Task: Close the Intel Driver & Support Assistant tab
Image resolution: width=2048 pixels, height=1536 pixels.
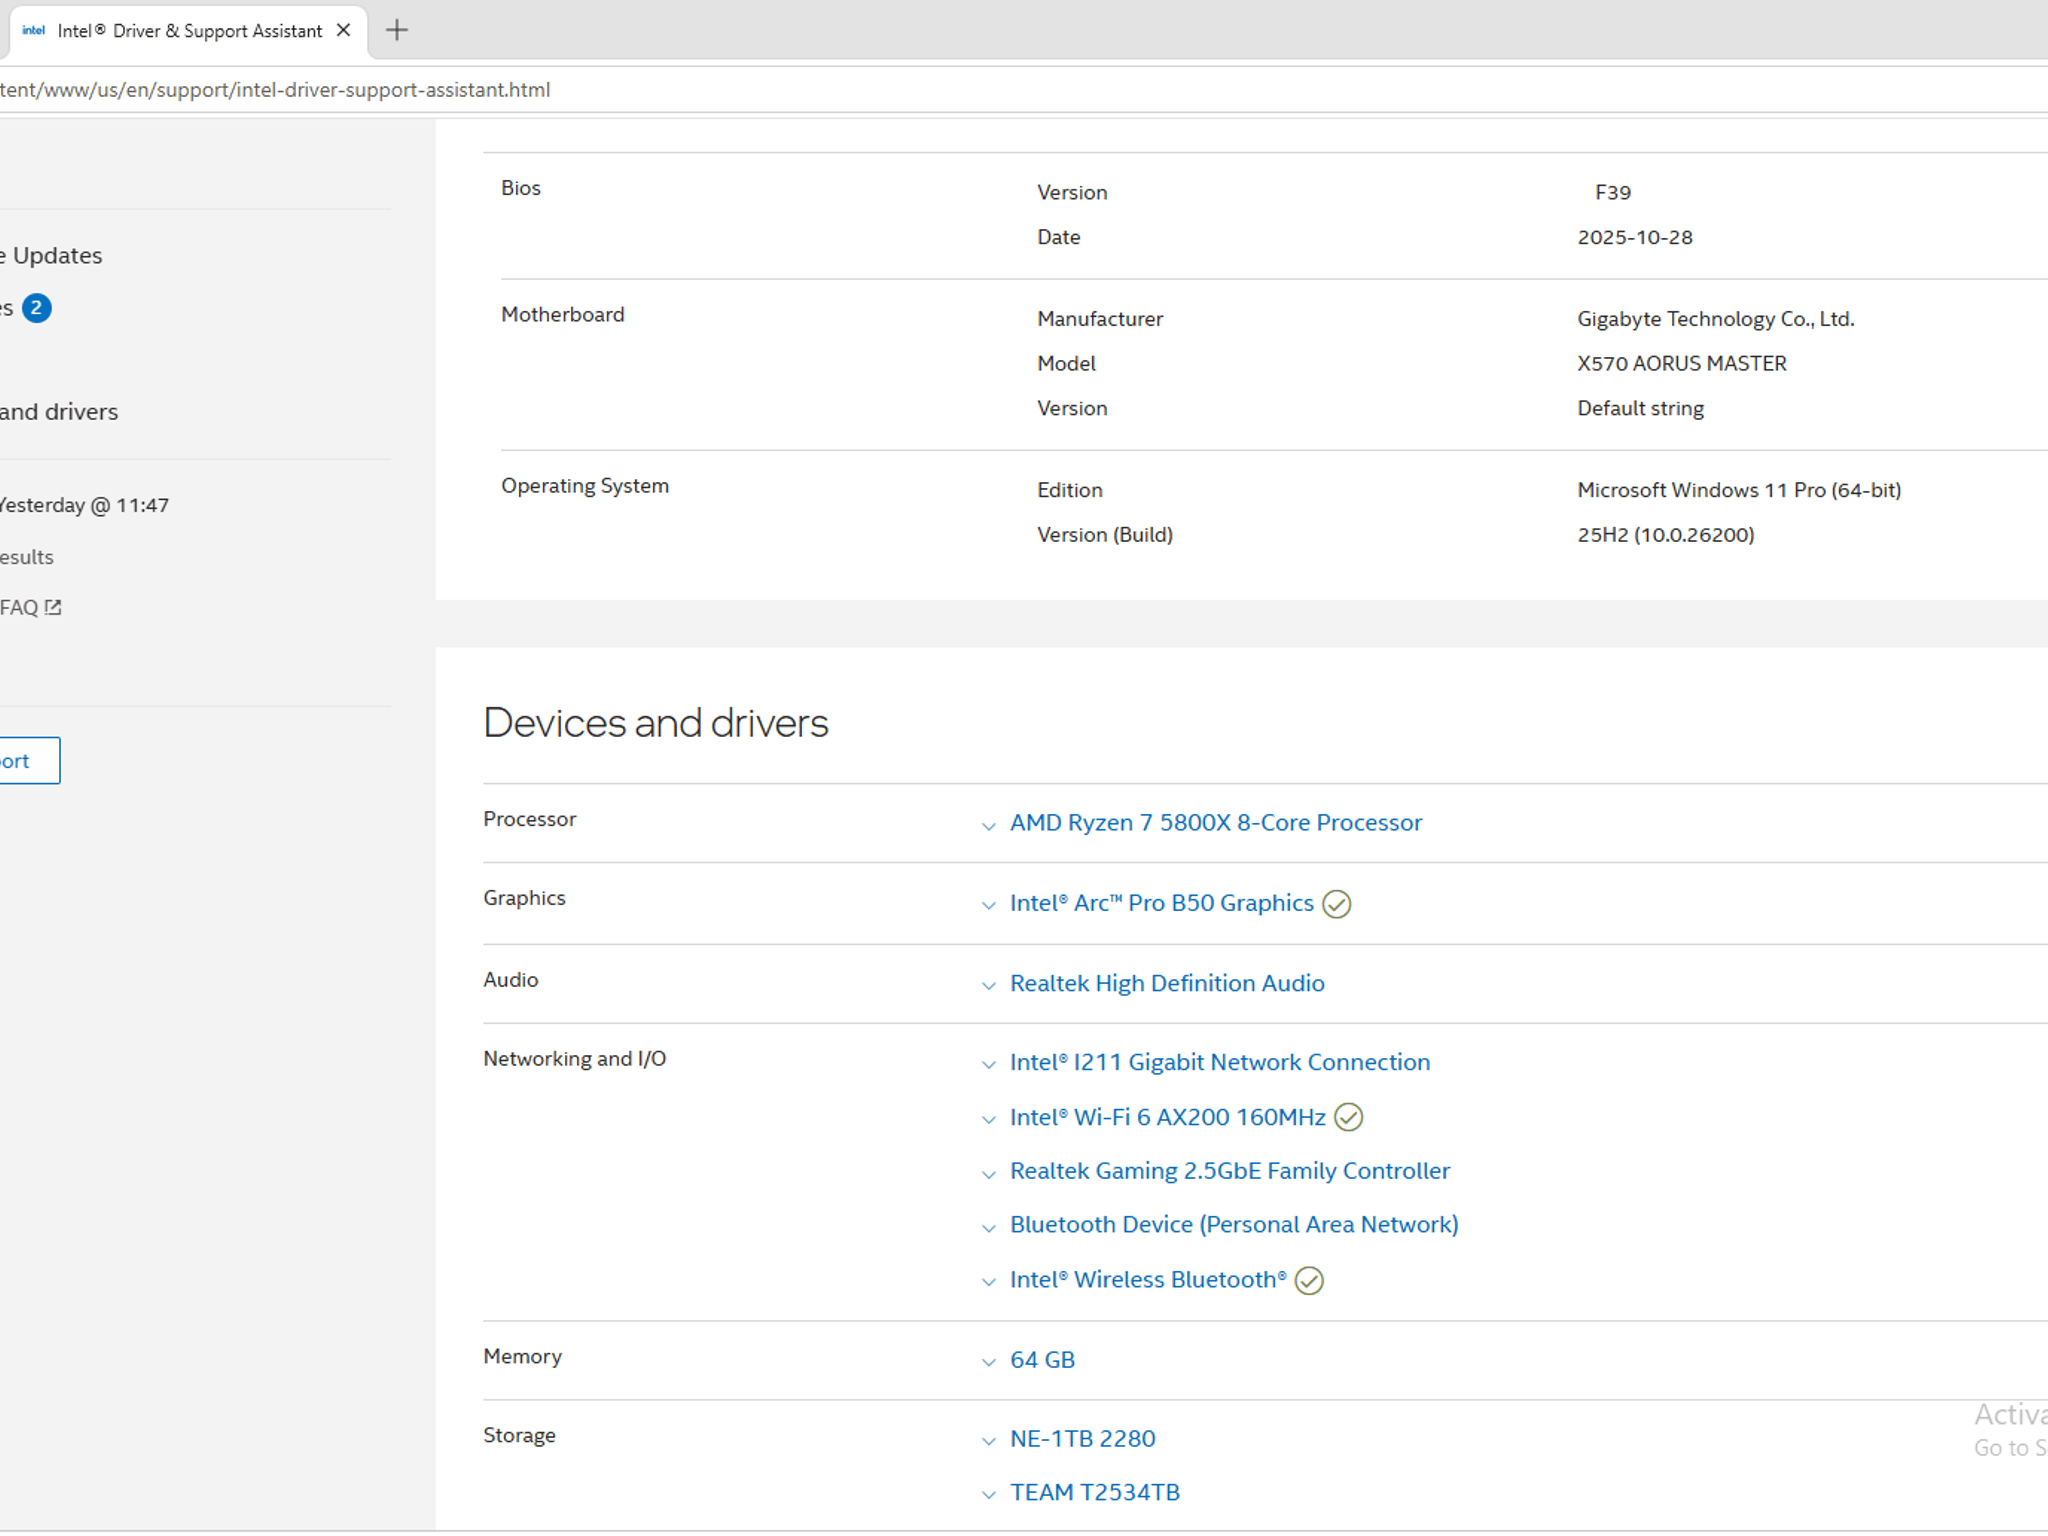Action: point(344,30)
